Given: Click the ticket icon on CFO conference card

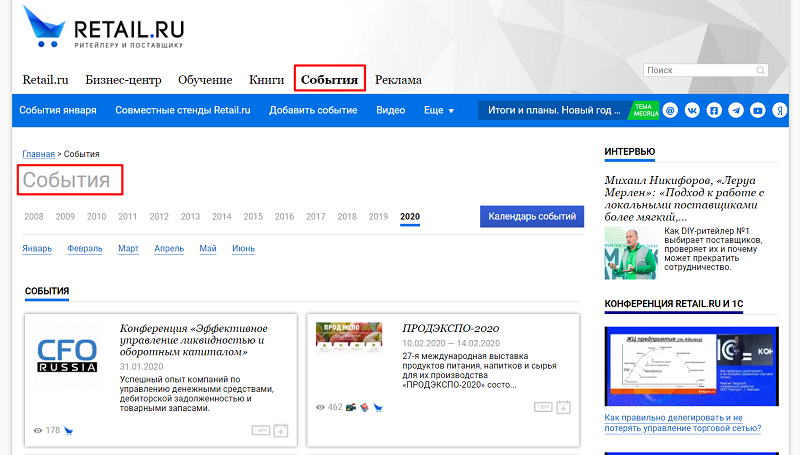Looking at the screenshot, I should click(261, 431).
